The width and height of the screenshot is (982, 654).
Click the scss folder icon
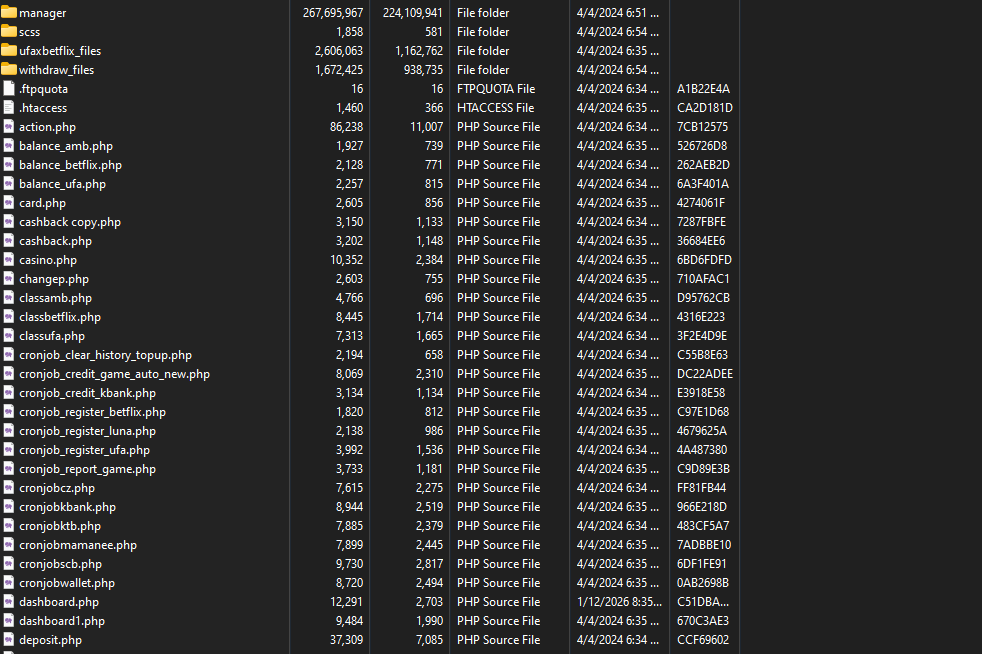9,32
